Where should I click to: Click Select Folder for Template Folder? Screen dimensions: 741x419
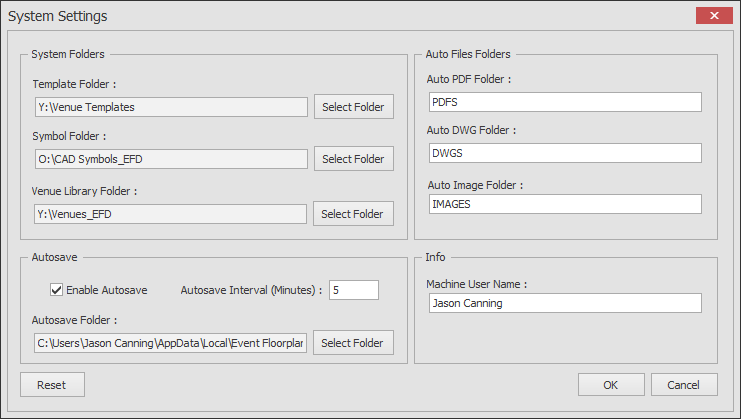coord(353,107)
